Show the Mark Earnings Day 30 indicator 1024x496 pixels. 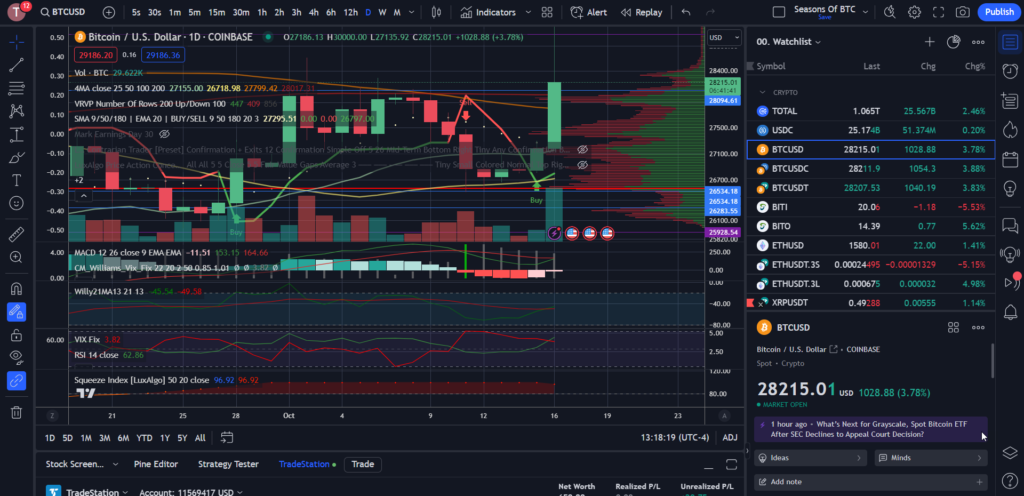(164, 134)
